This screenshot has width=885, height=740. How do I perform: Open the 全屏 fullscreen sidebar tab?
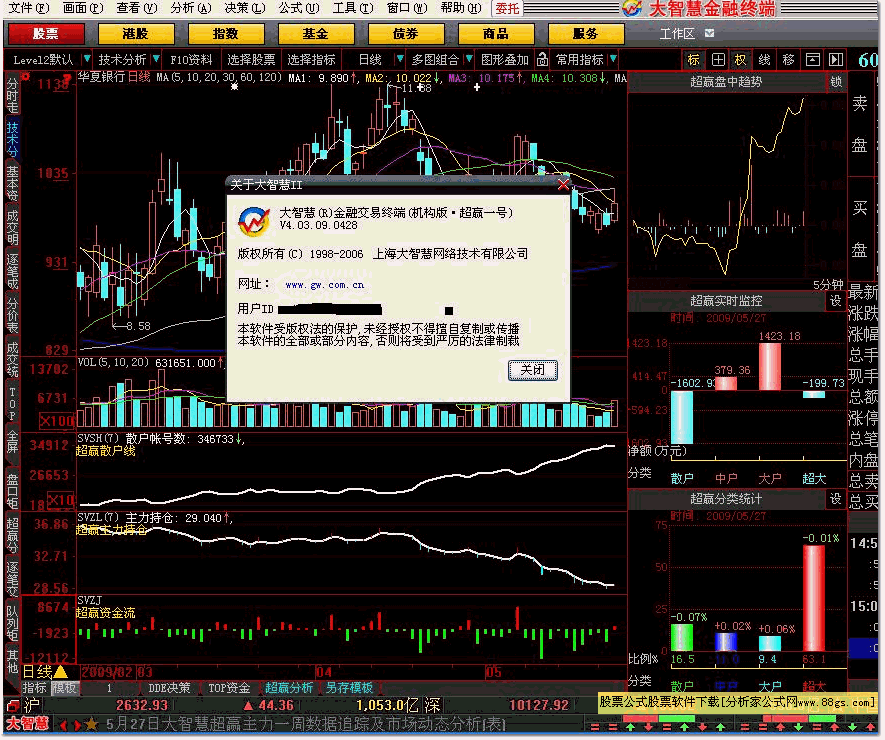[12, 443]
